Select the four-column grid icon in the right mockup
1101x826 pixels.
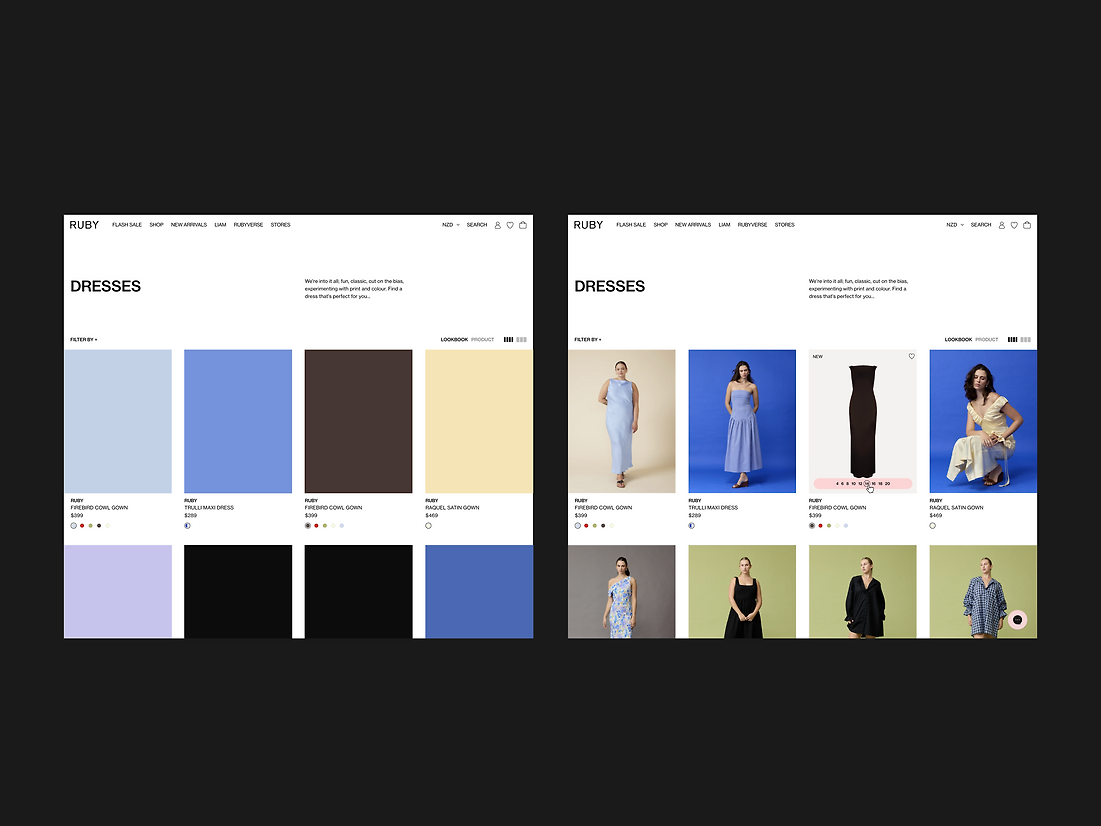coord(1012,340)
